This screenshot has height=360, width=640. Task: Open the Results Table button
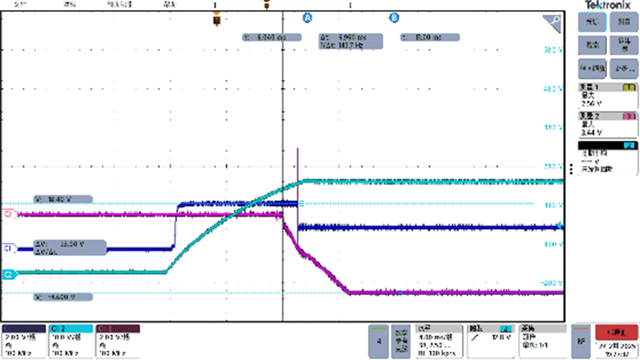tap(624, 44)
